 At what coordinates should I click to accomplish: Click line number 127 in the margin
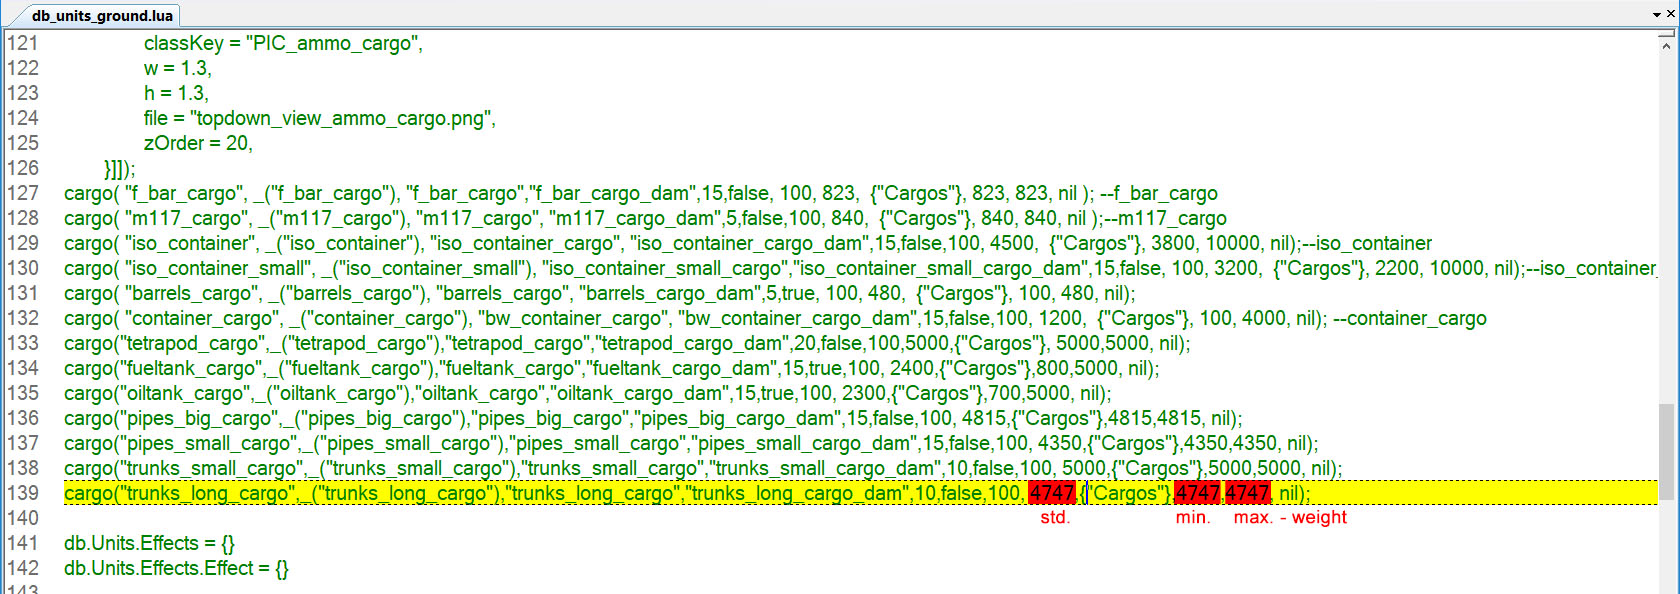[23, 193]
